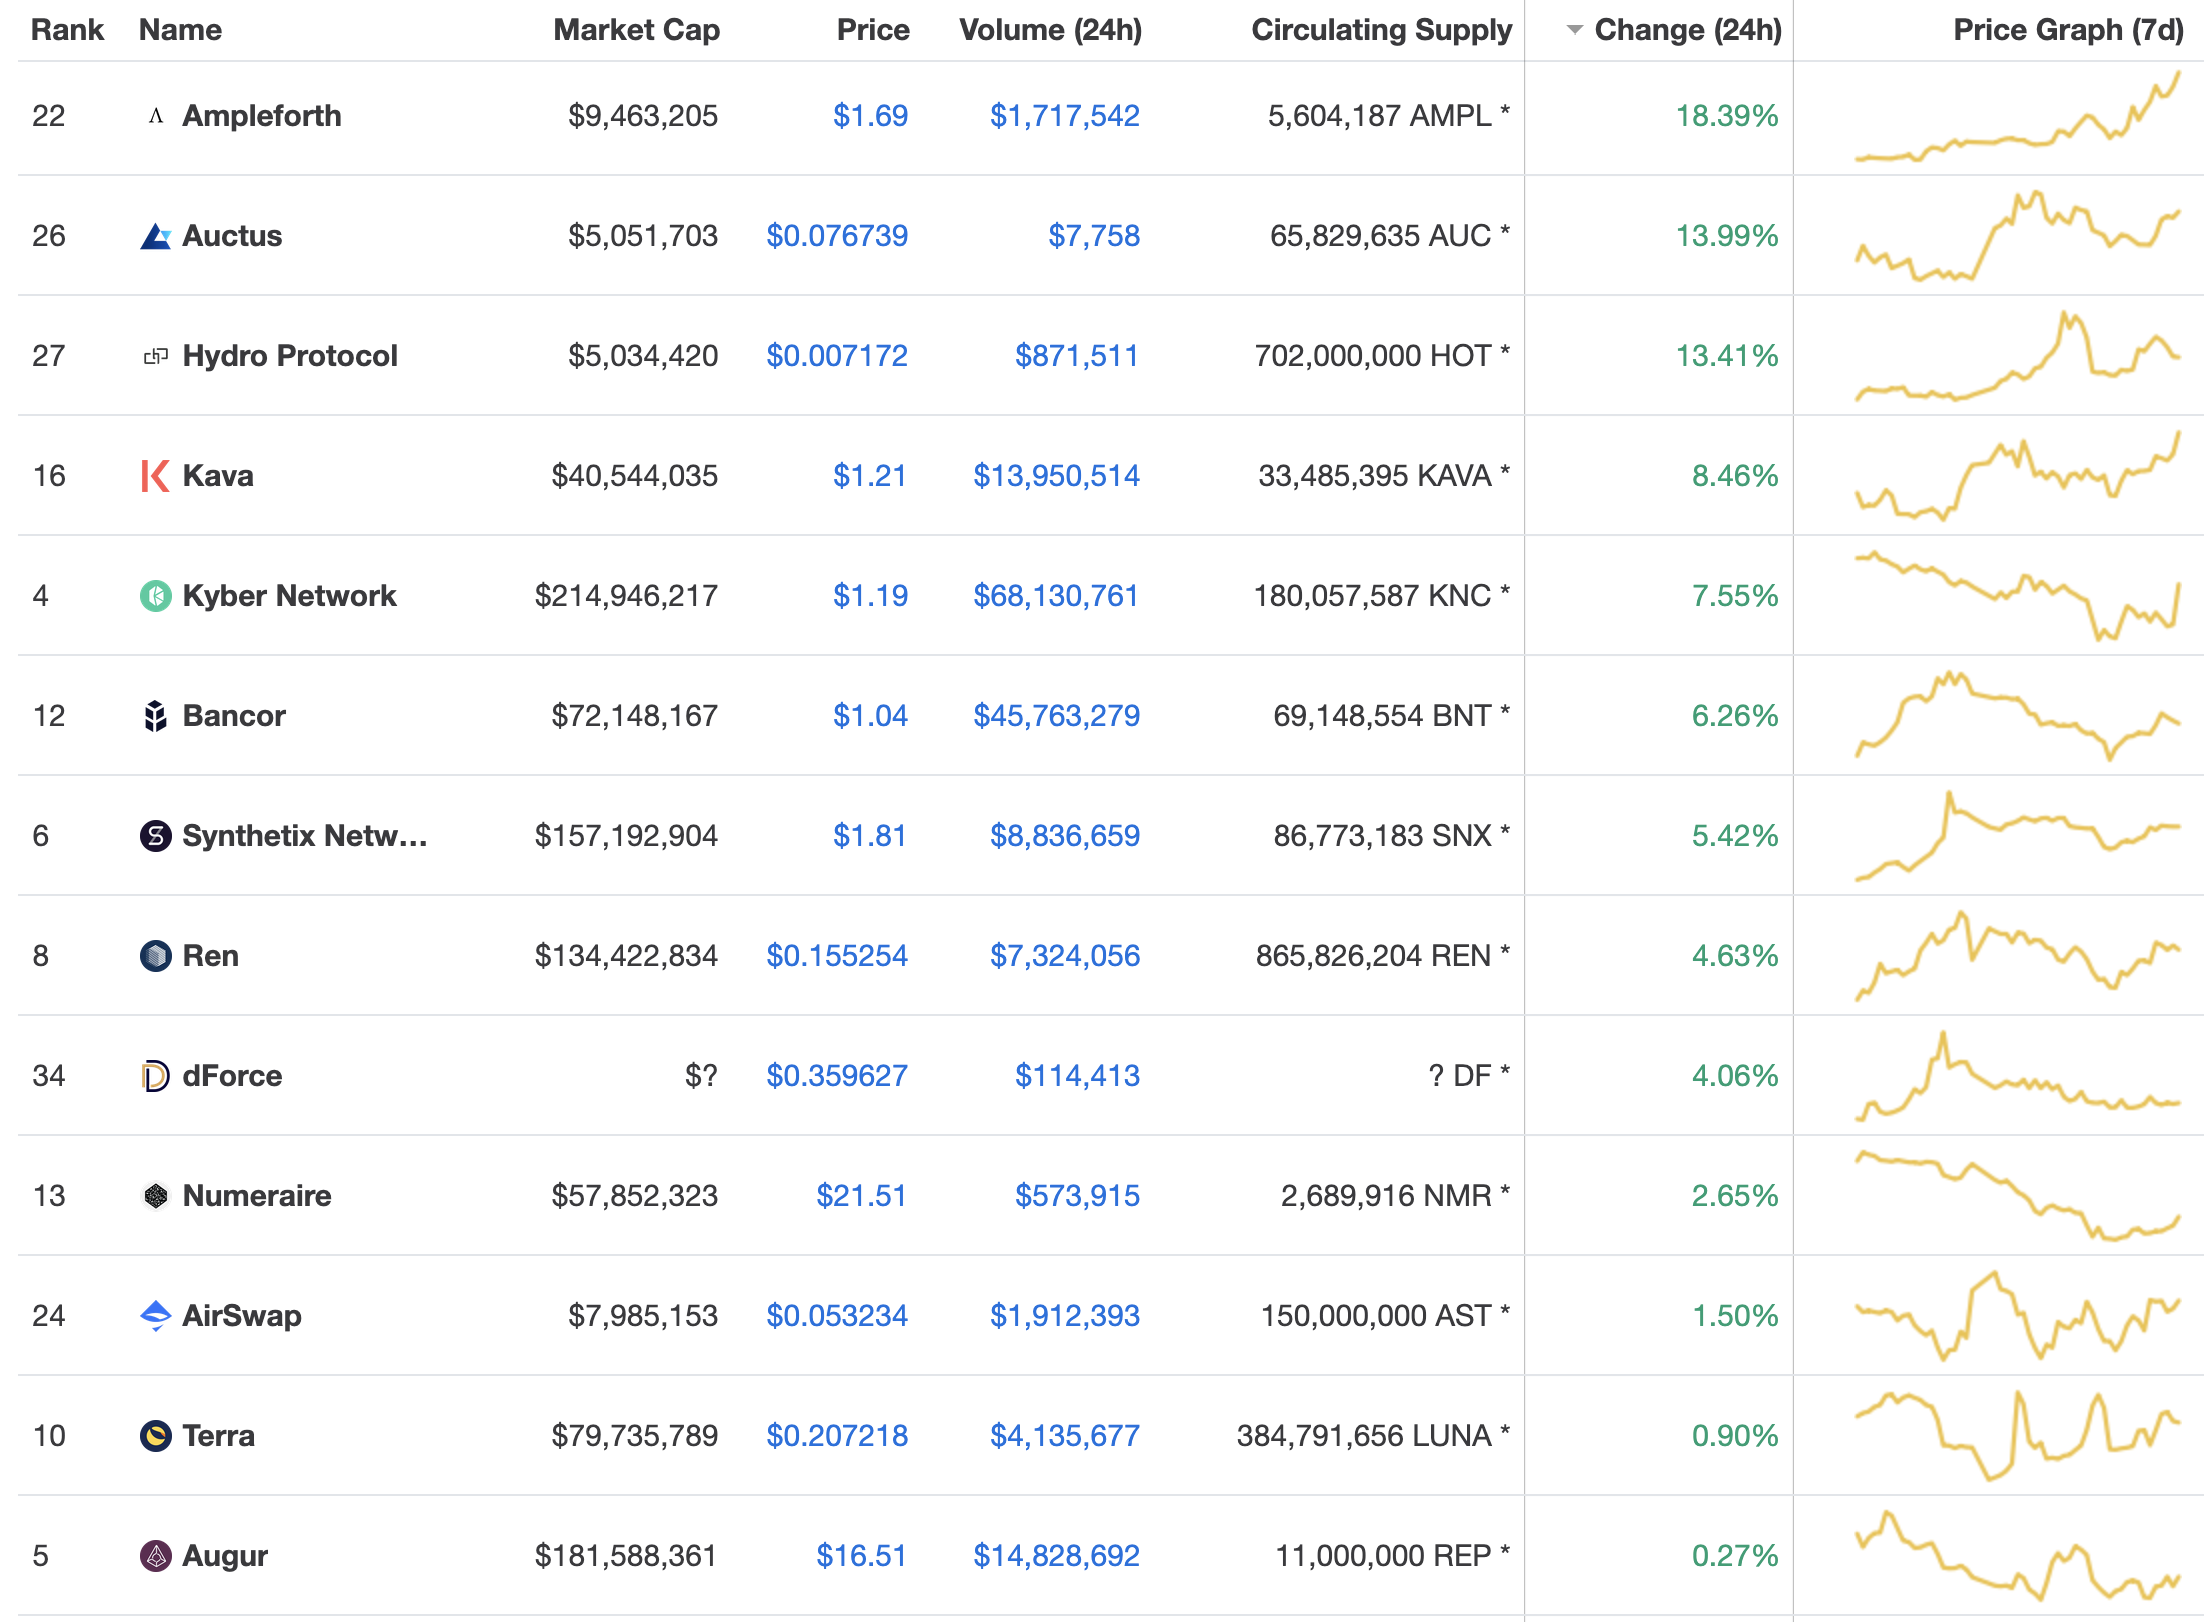Click Augur price $16.51

point(862,1556)
